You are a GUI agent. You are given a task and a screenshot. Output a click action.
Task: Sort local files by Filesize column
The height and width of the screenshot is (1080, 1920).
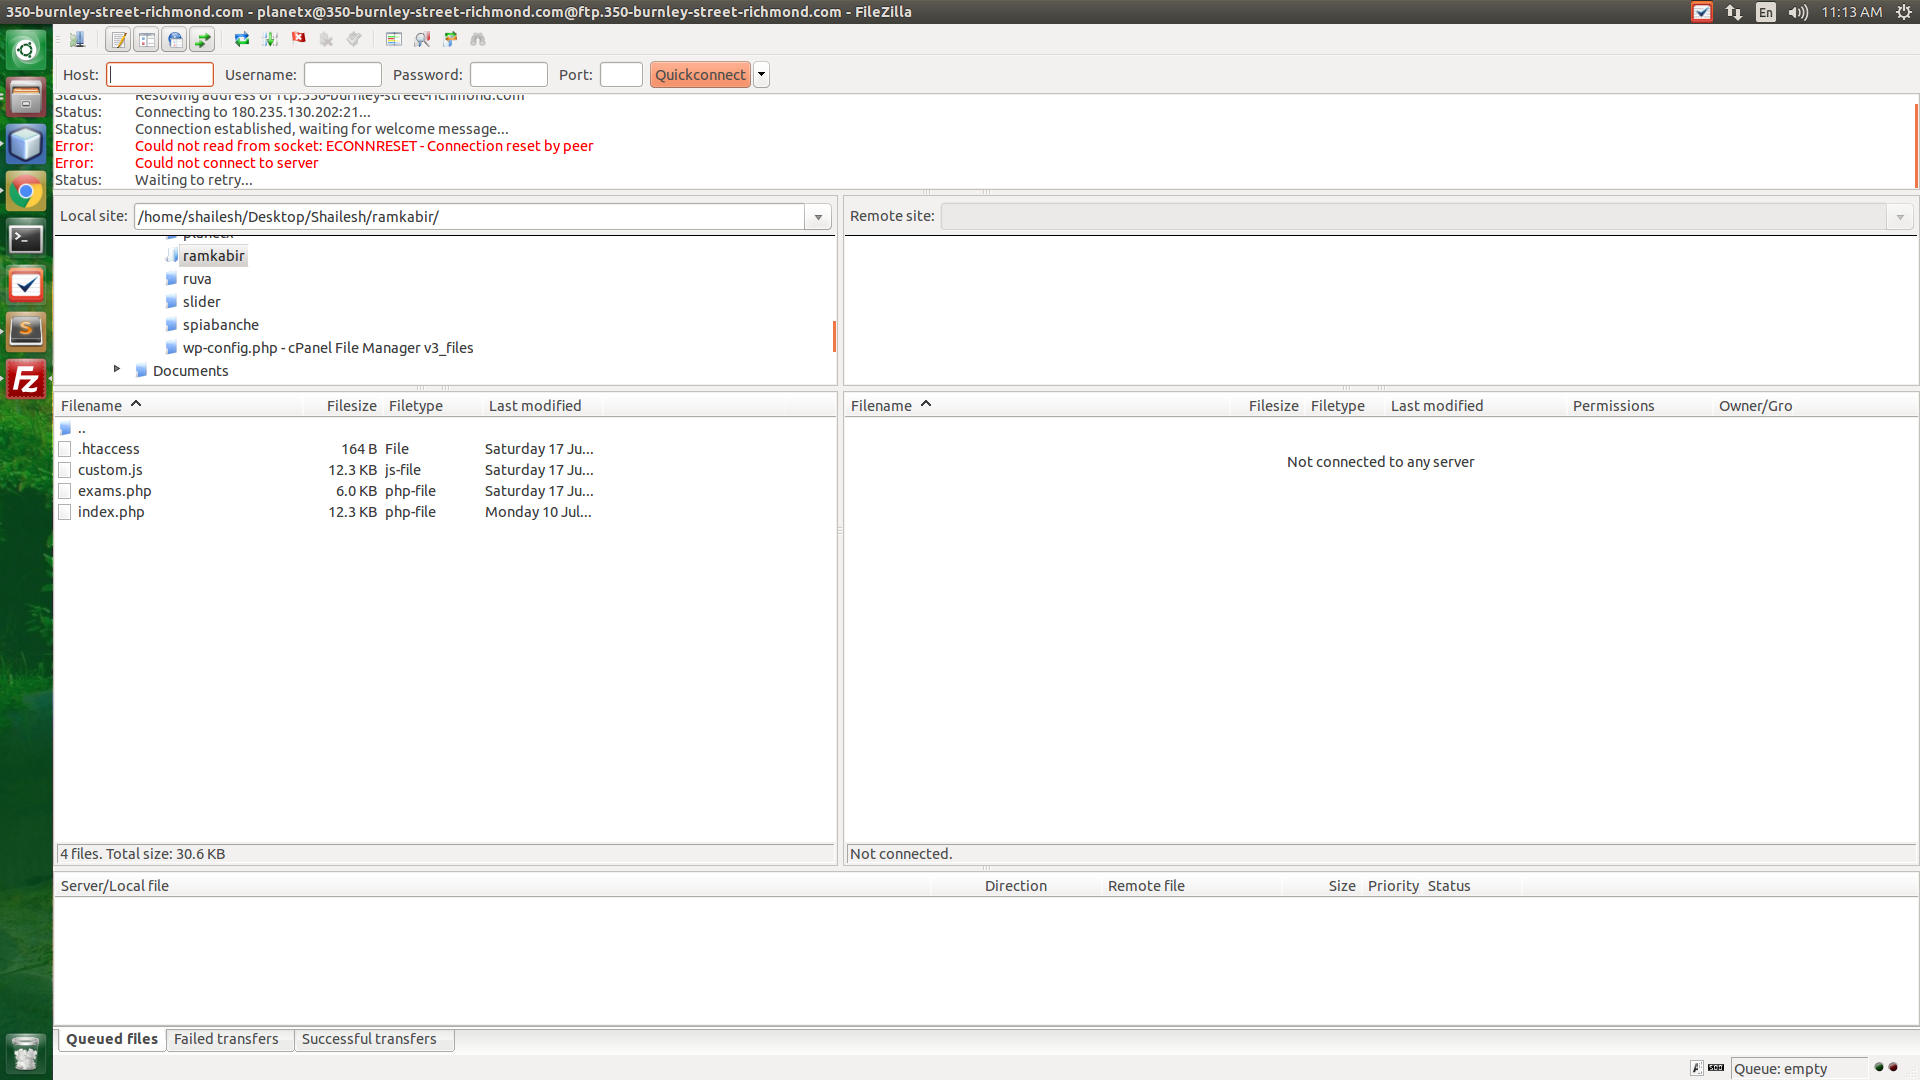(x=343, y=405)
